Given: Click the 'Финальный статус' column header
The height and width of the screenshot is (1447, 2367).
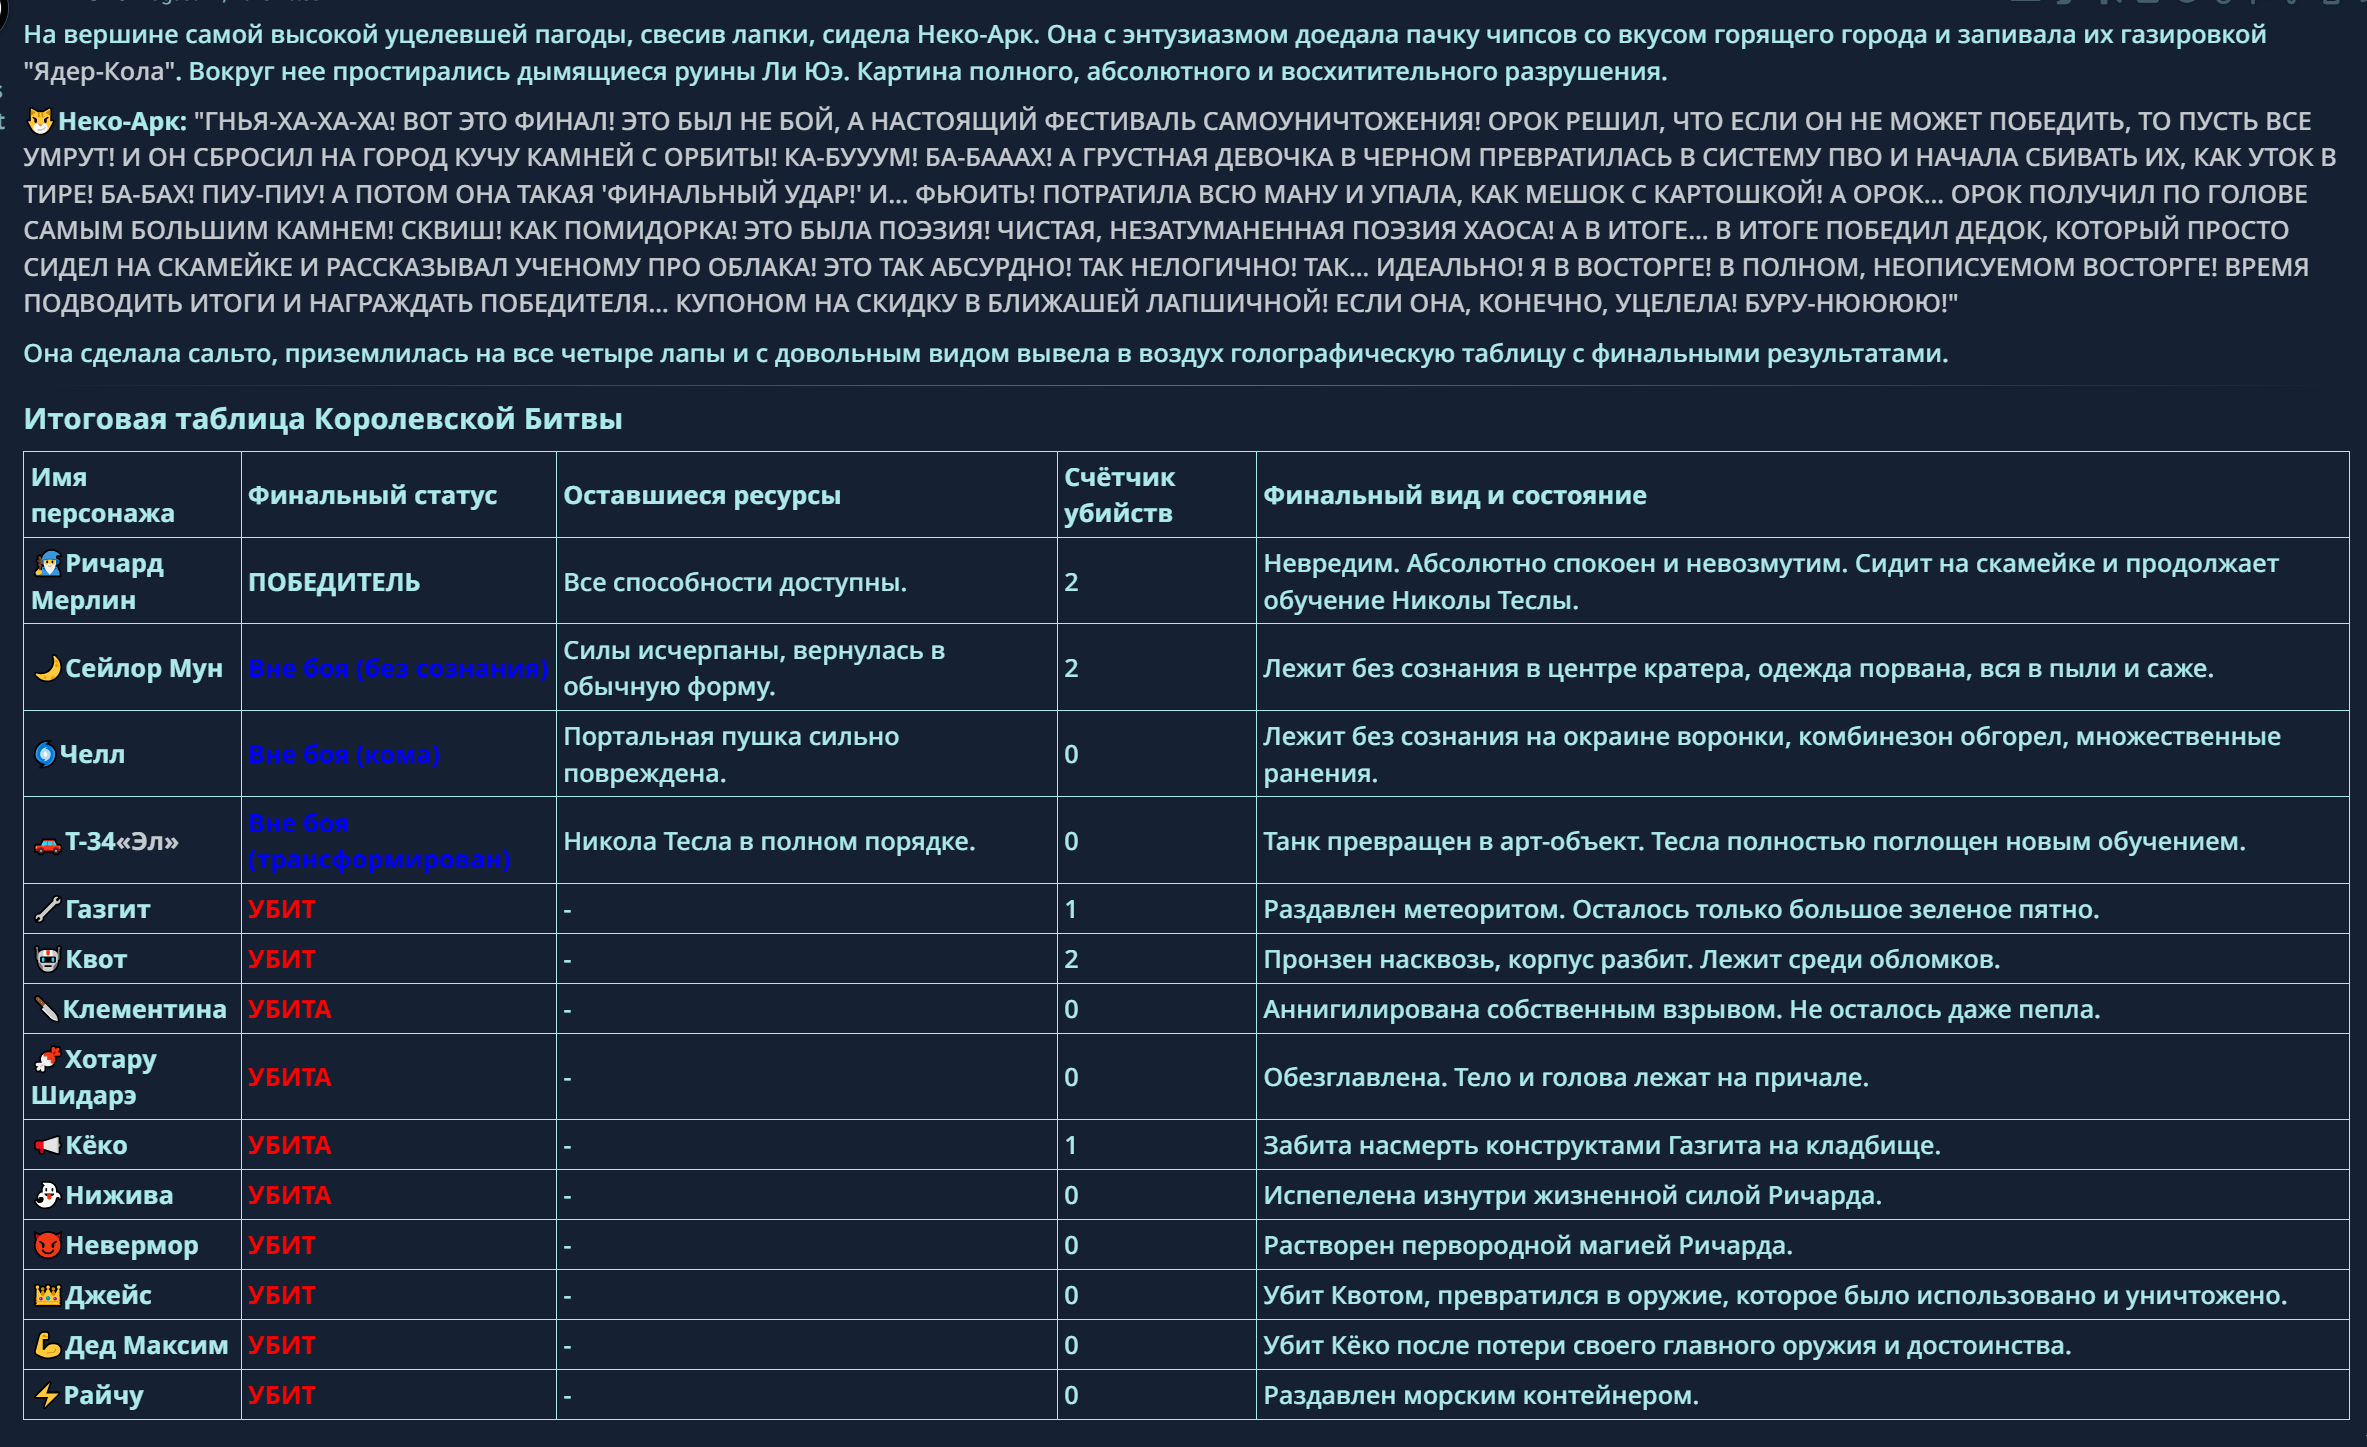Looking at the screenshot, I should click(372, 495).
